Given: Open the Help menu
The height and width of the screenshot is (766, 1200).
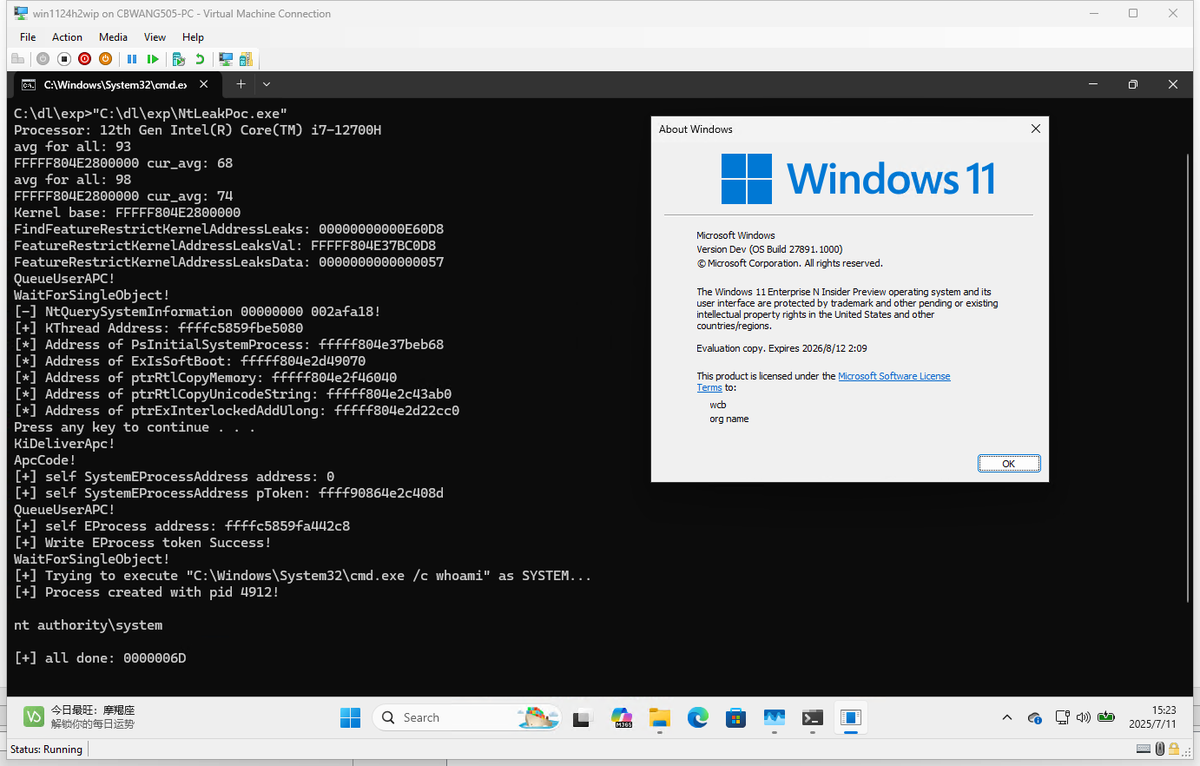Looking at the screenshot, I should [193, 37].
